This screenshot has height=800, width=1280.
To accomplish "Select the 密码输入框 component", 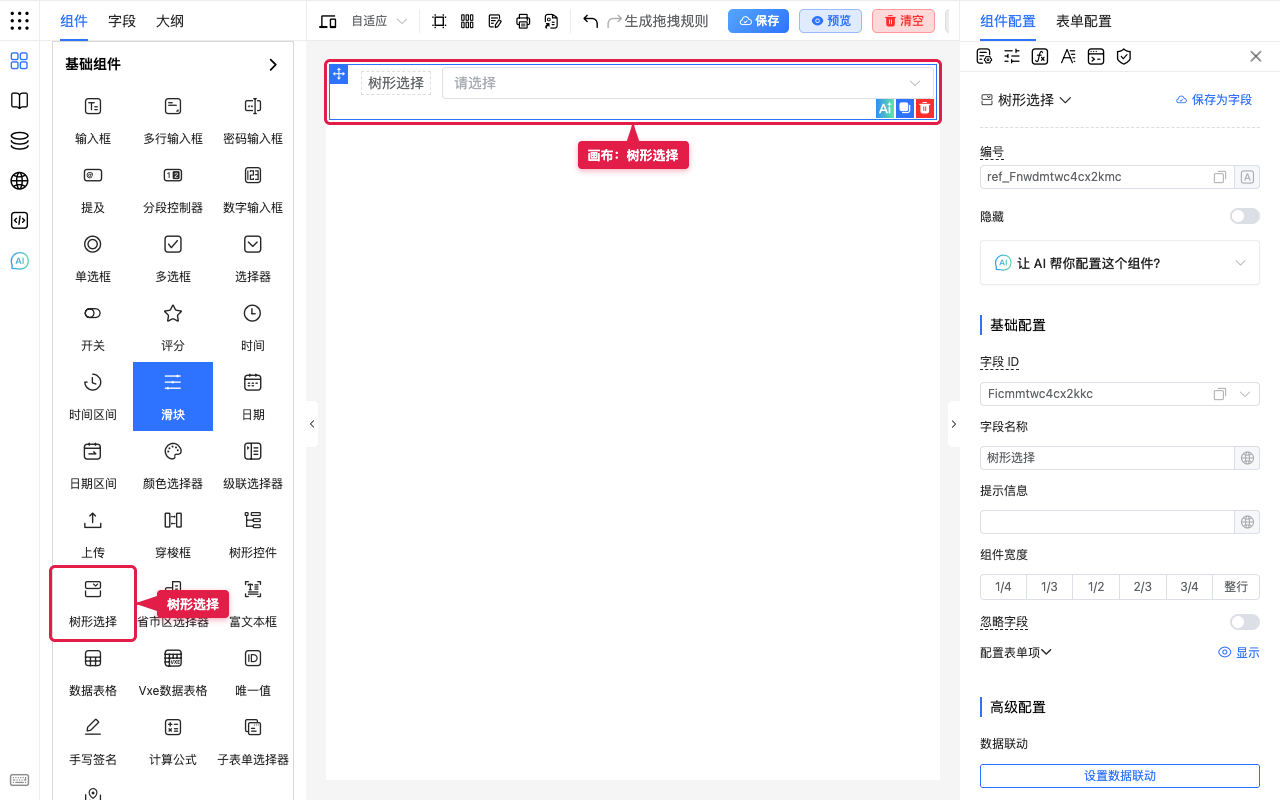I will tap(253, 120).
